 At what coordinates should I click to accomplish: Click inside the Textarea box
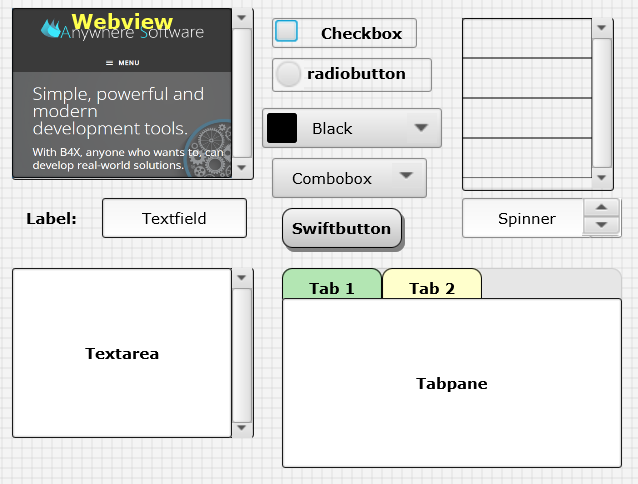point(122,353)
